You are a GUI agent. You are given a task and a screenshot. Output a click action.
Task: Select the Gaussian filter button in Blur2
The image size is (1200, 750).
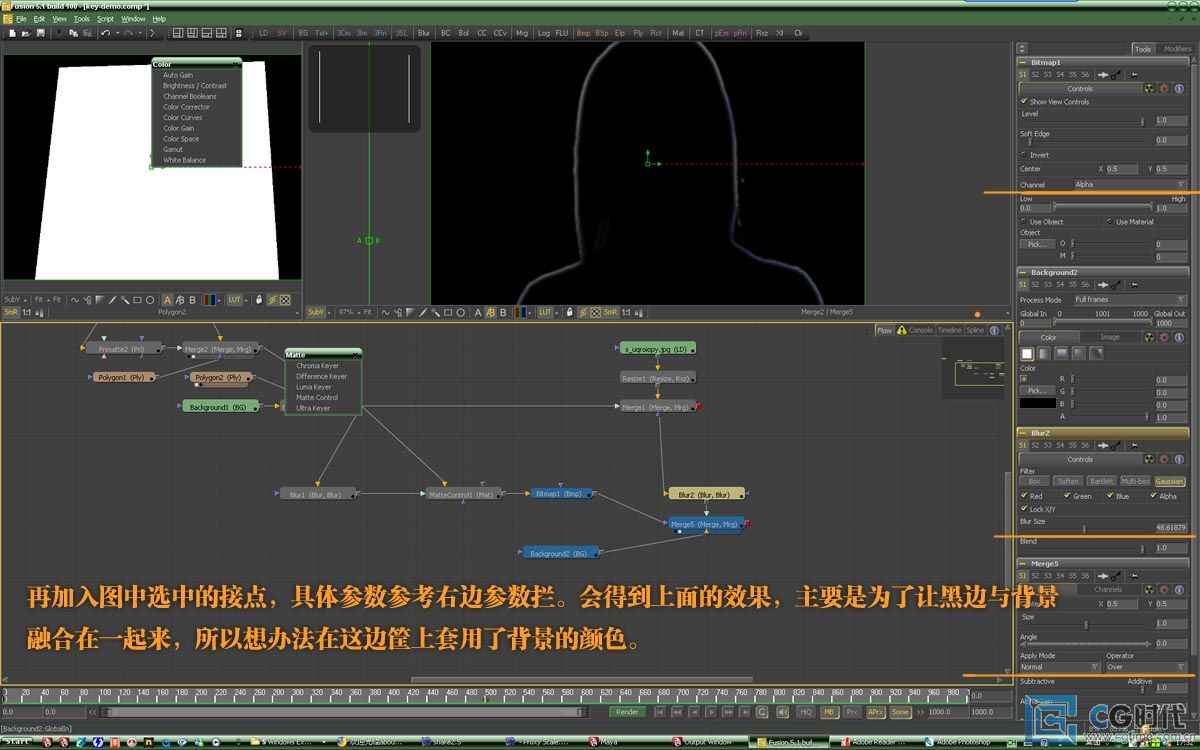(1169, 481)
